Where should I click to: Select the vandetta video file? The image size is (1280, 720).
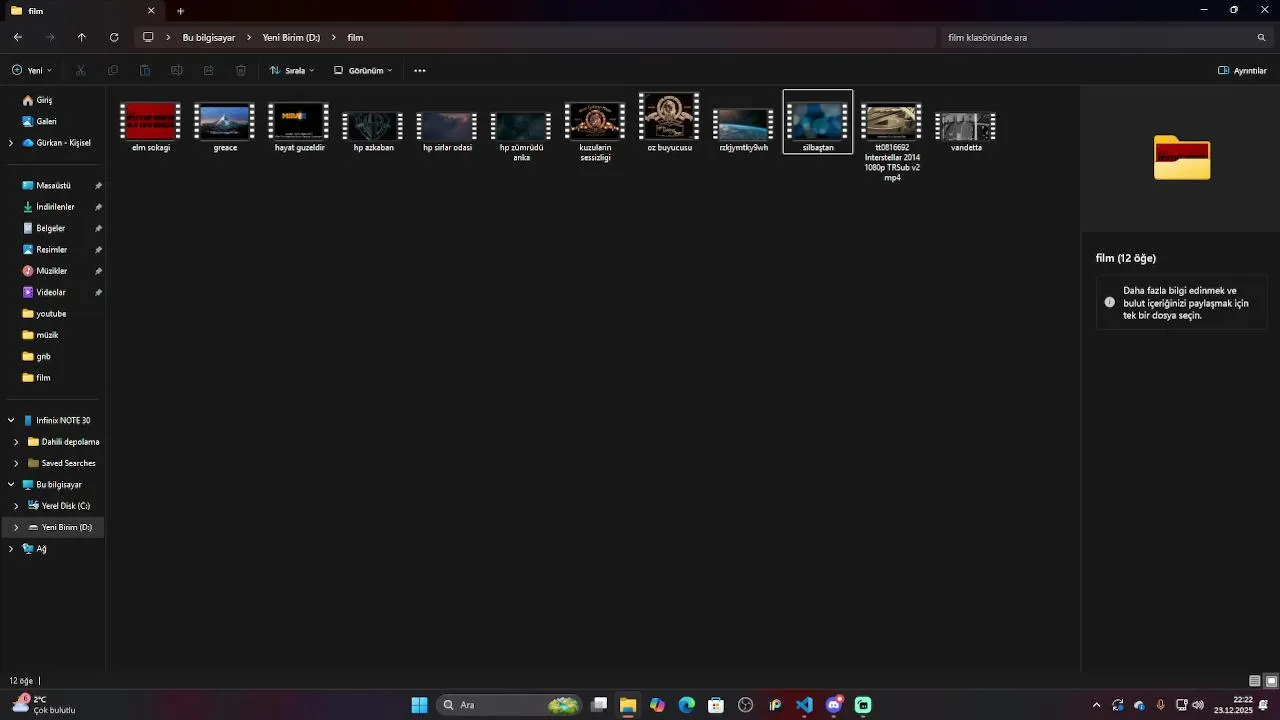[x=966, y=131]
